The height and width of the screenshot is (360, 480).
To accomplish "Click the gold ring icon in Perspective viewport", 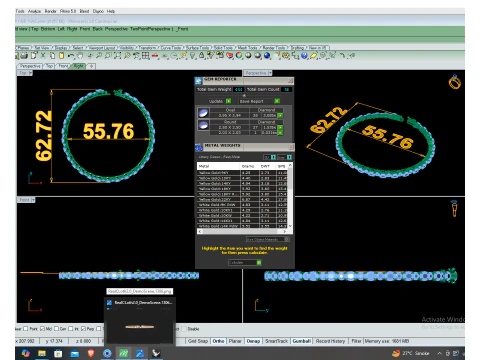I will click(455, 82).
